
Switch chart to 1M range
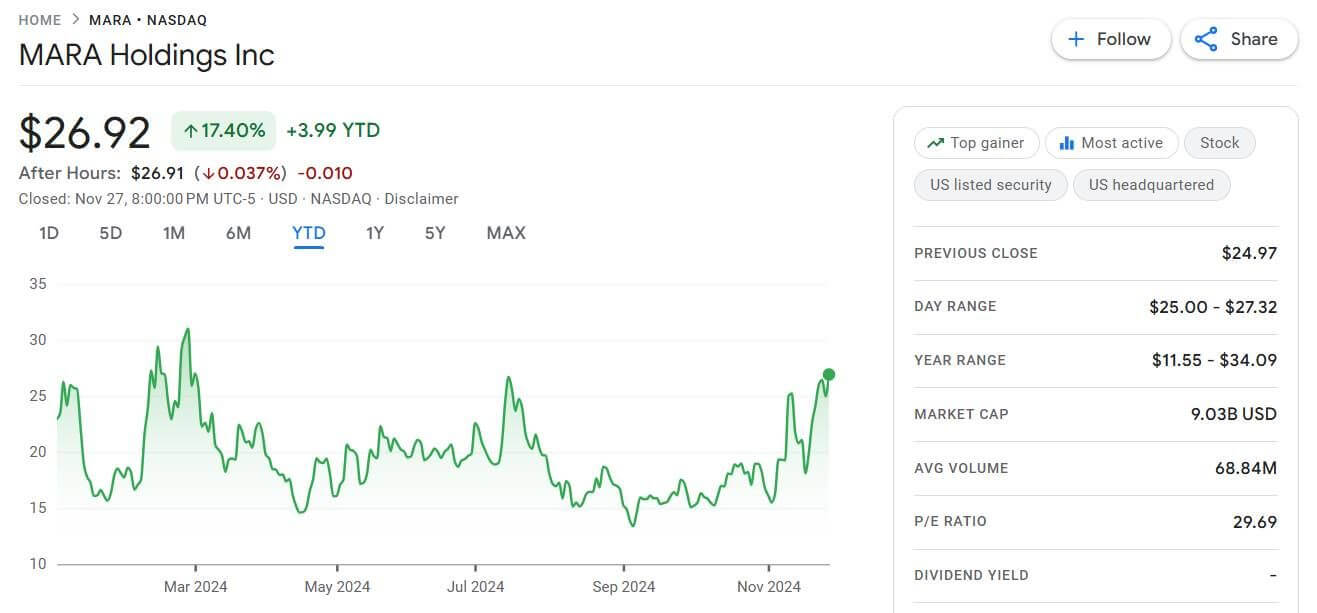pyautogui.click(x=174, y=233)
